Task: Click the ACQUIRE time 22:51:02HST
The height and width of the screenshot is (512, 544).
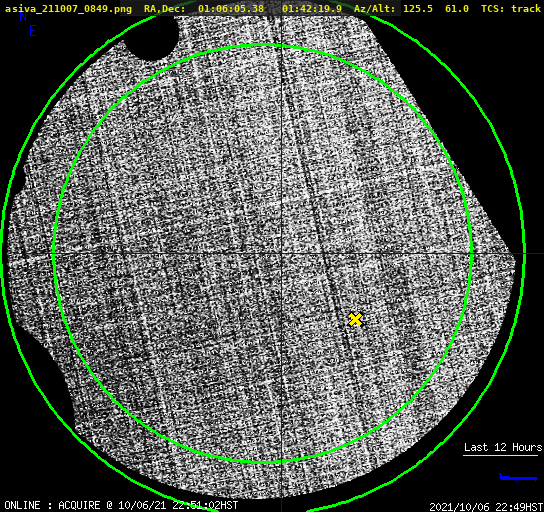Action: coord(205,505)
